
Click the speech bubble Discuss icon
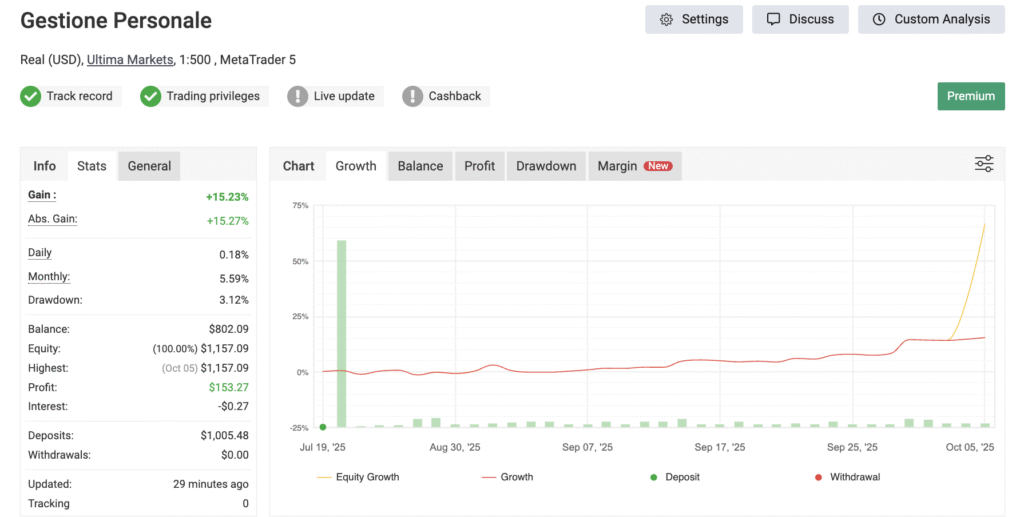773,19
